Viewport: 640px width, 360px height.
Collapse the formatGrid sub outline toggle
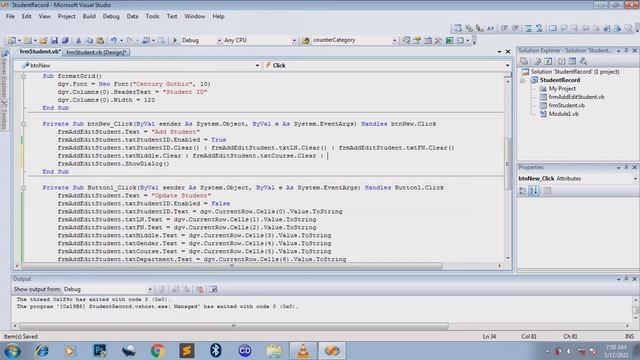click(x=24, y=76)
